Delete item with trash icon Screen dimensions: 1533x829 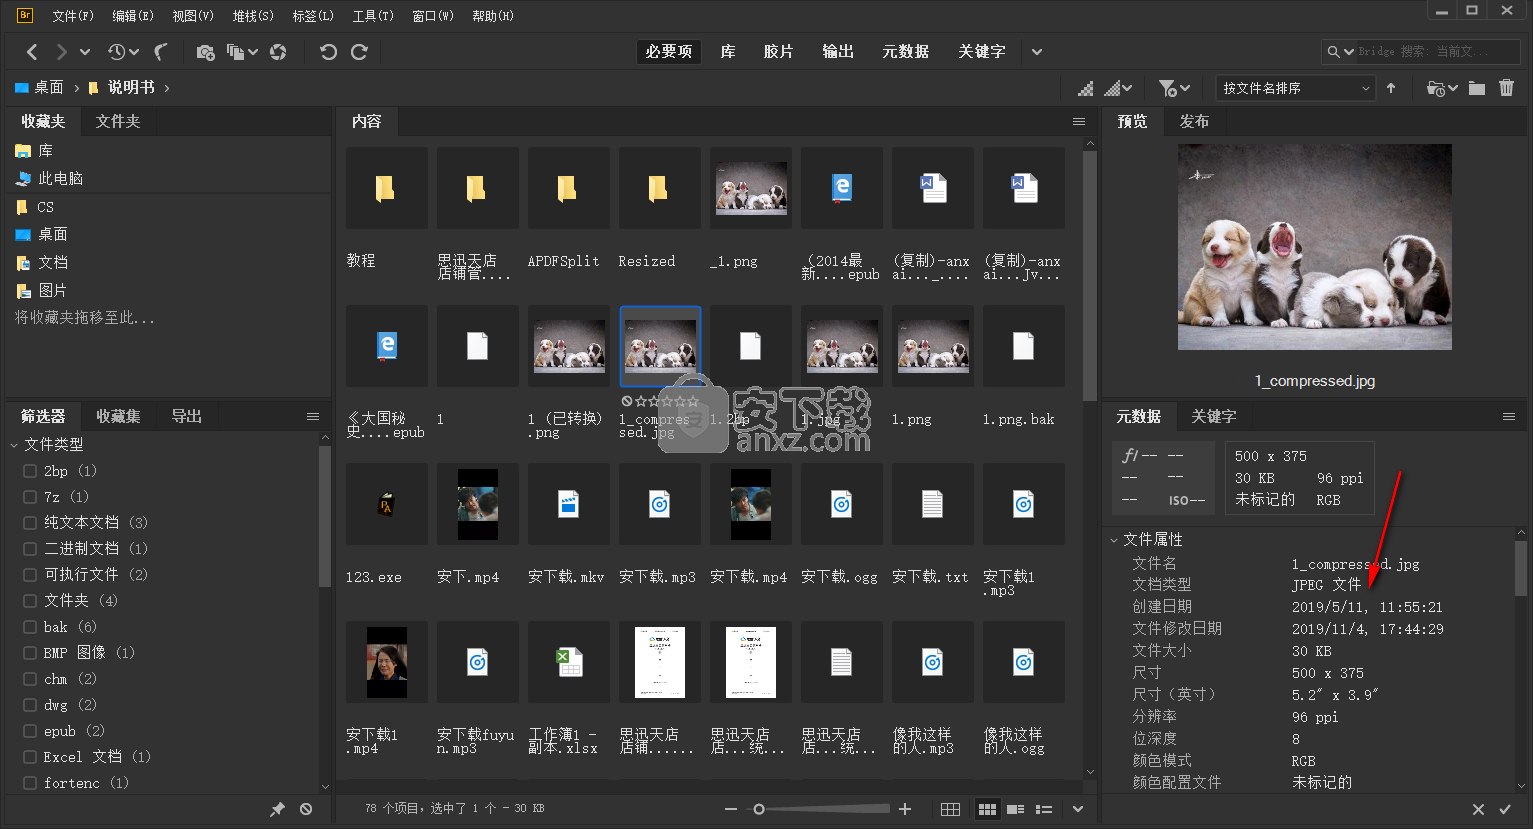coord(1507,88)
